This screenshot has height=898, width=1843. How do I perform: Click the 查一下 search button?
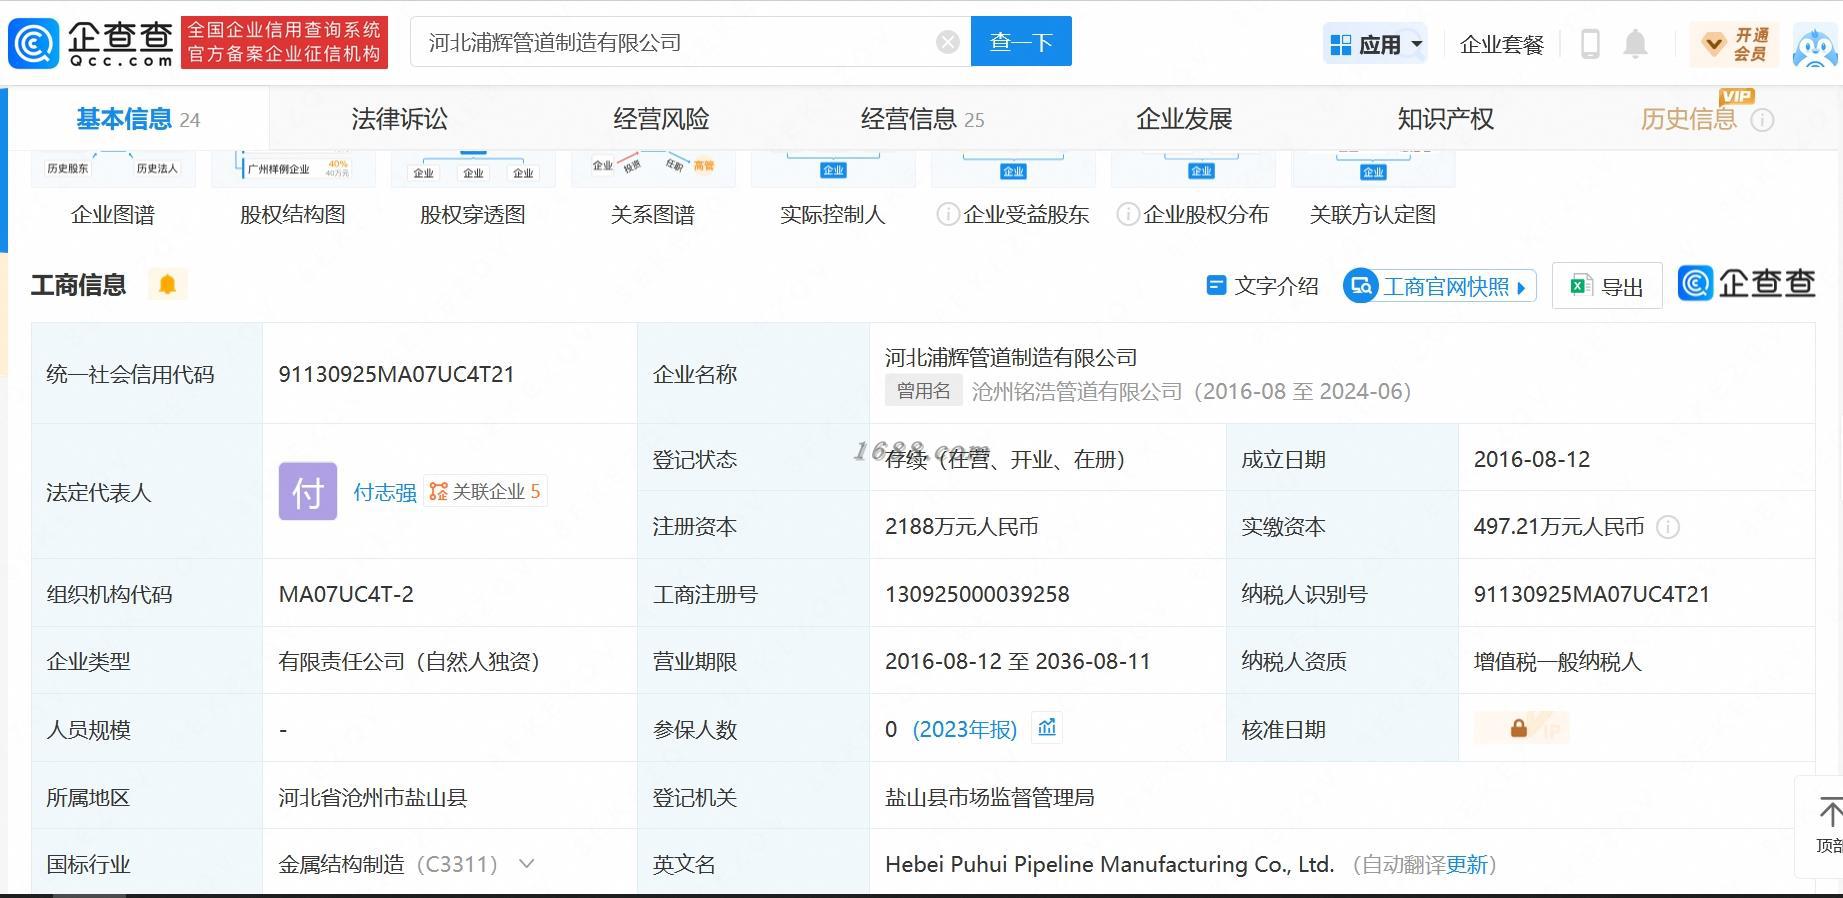(x=1021, y=42)
